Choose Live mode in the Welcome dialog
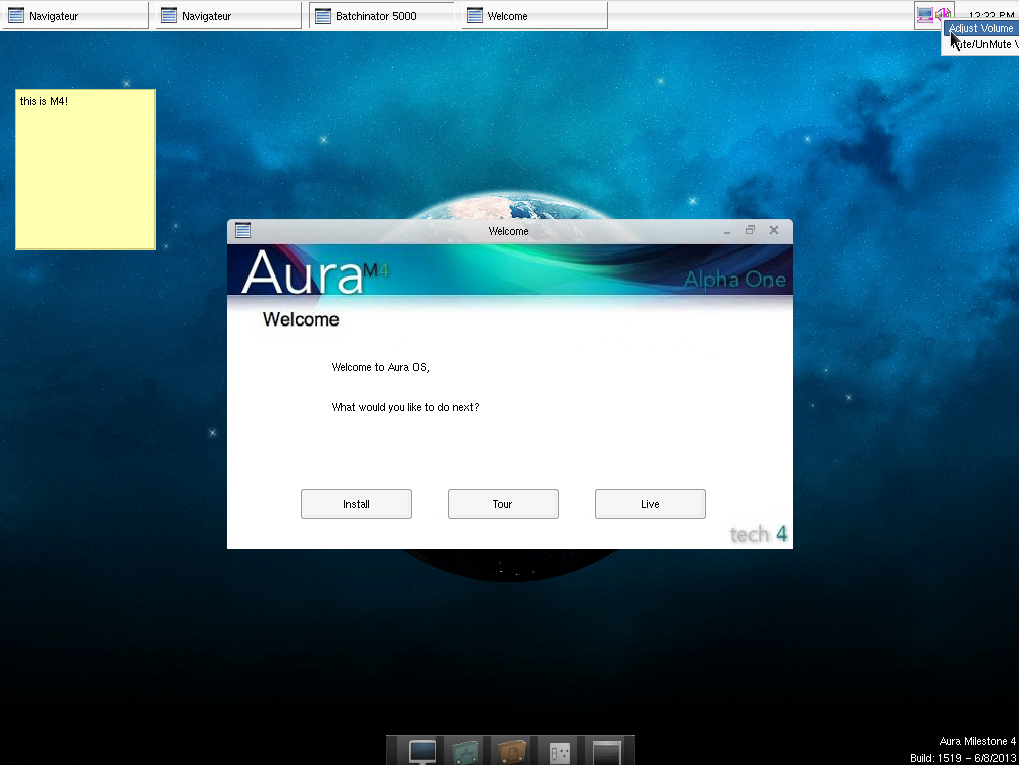This screenshot has height=765, width=1019. pos(650,503)
